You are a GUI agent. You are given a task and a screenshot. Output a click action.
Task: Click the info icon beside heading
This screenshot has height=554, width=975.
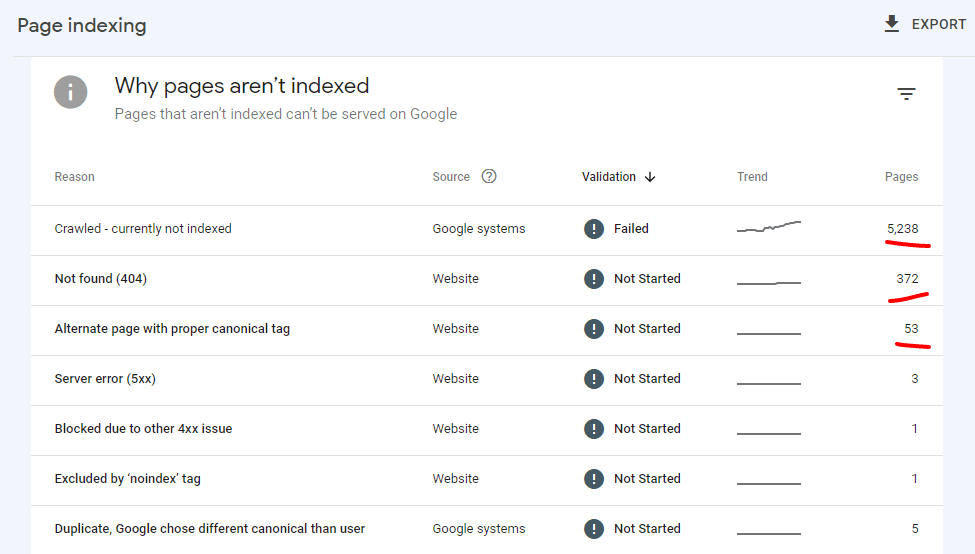(x=70, y=93)
